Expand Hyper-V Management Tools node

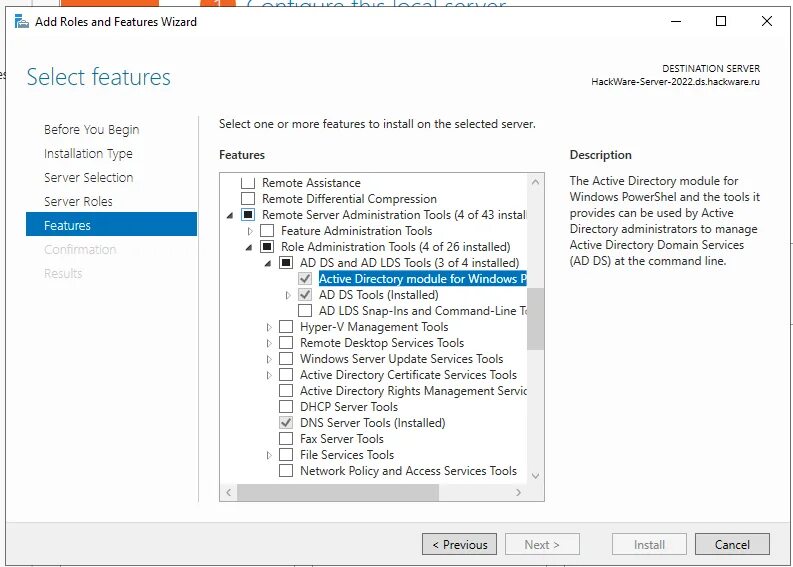tap(269, 327)
